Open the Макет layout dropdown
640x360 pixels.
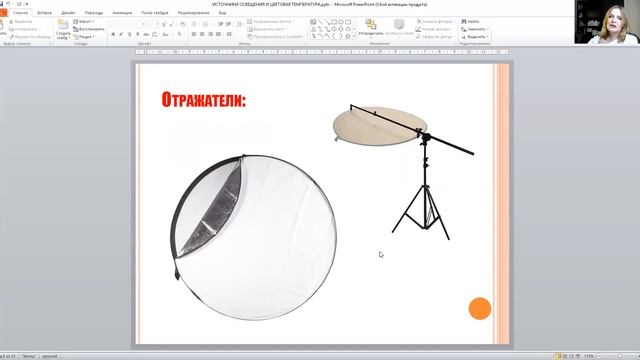click(84, 21)
